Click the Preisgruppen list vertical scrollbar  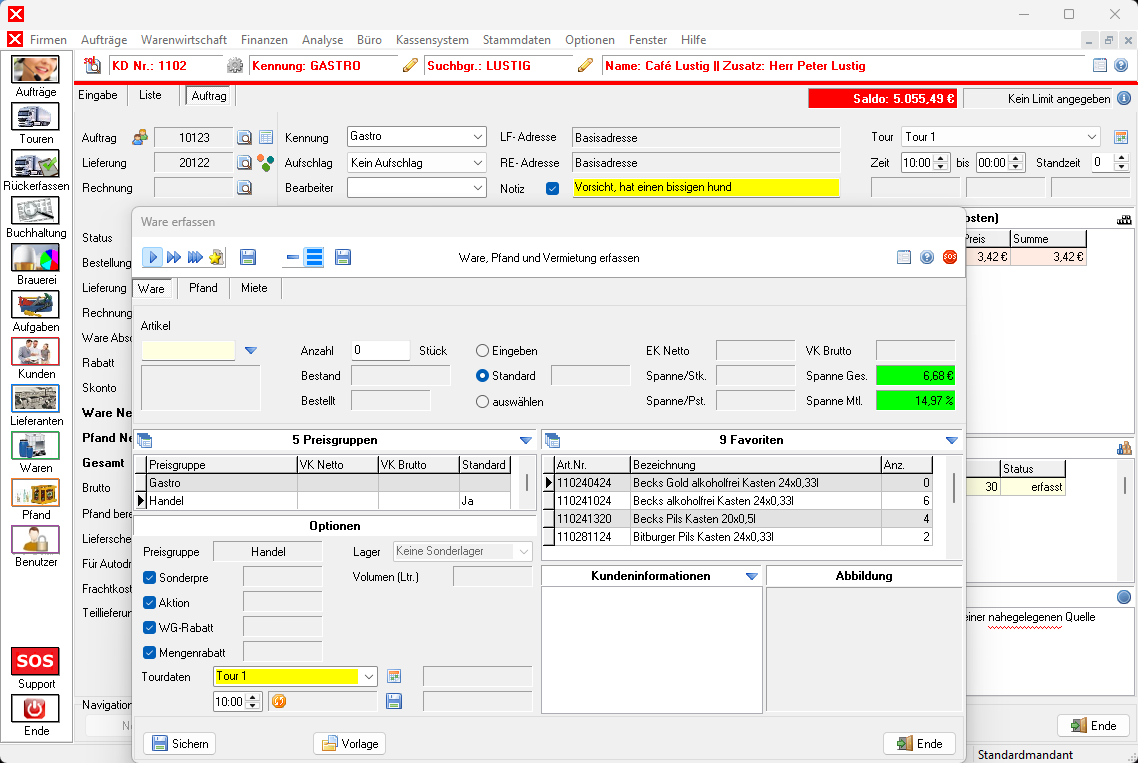pyautogui.click(x=527, y=483)
